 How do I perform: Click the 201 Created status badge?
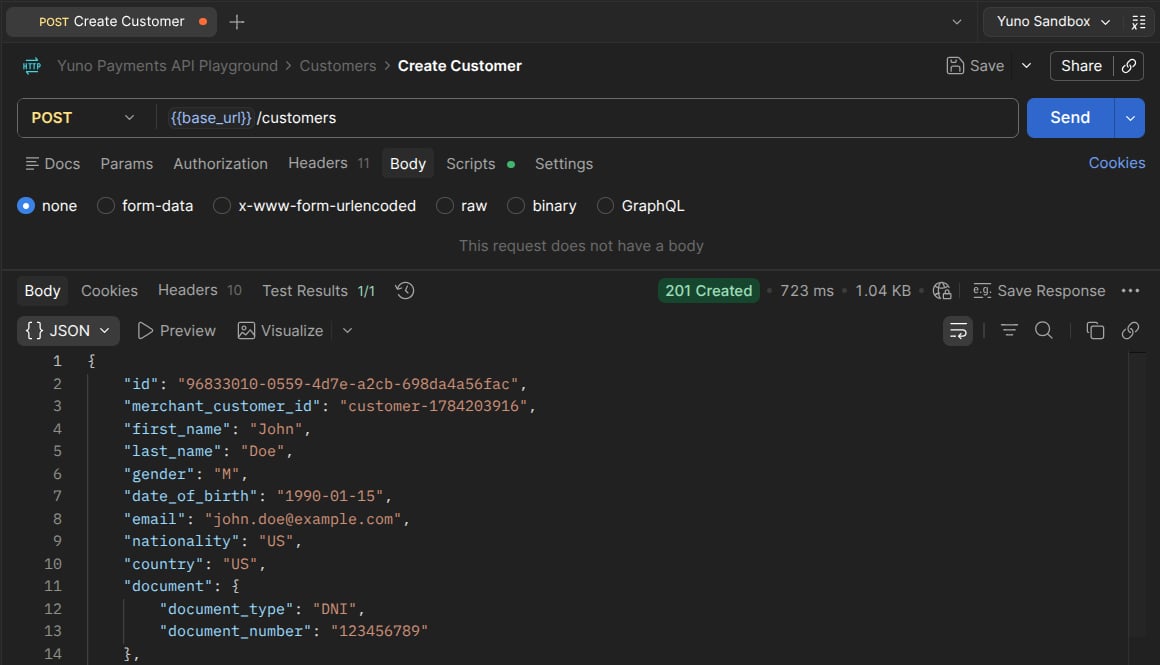tap(708, 291)
